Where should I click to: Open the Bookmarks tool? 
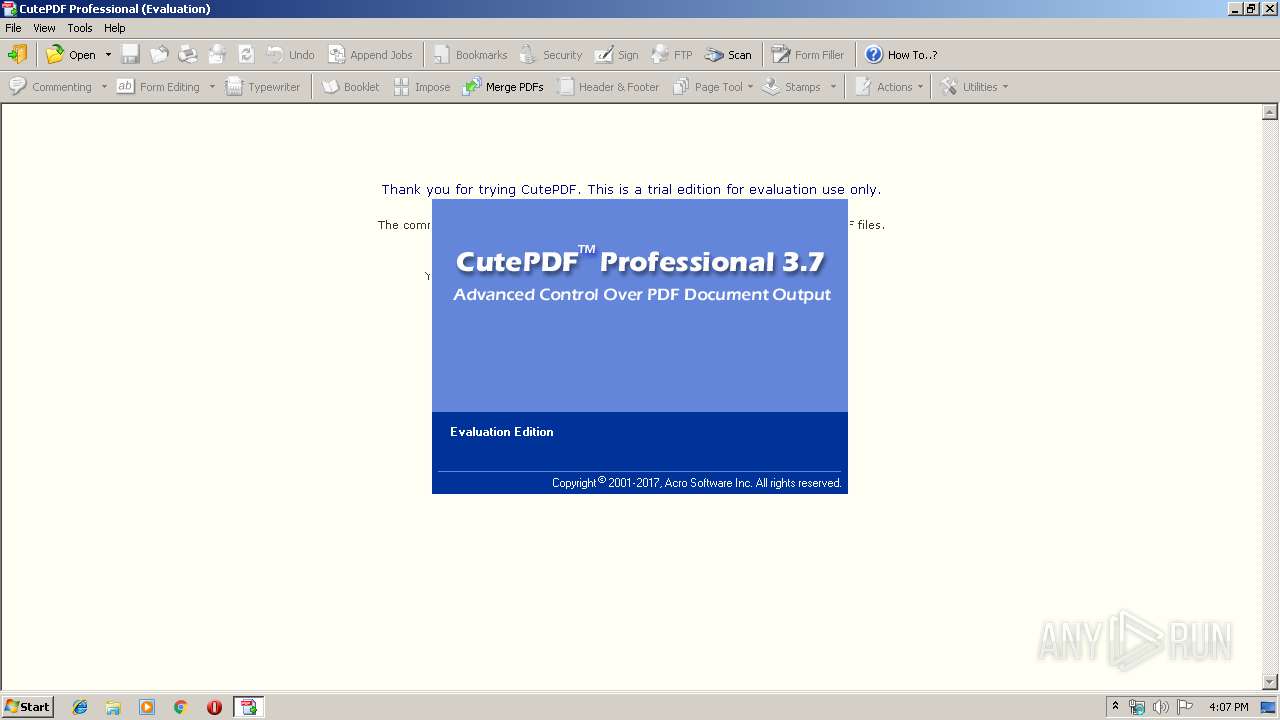[470, 55]
